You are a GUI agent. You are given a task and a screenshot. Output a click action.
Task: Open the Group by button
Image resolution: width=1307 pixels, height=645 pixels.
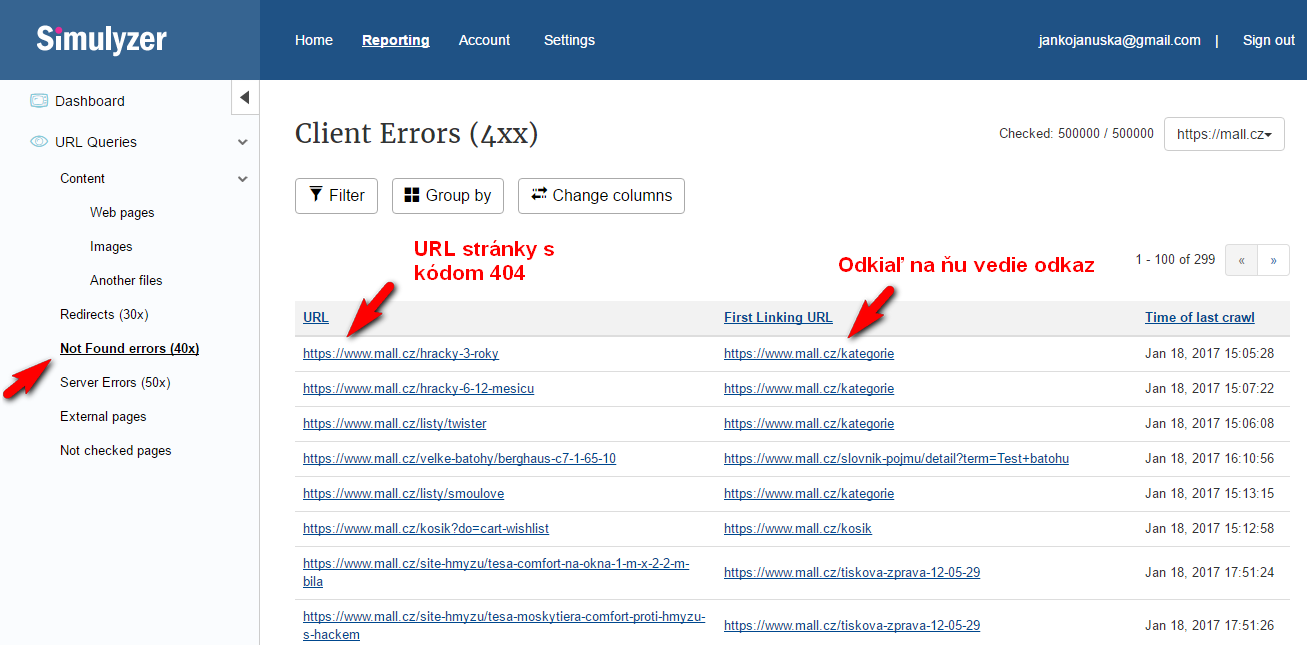pyautogui.click(x=448, y=196)
